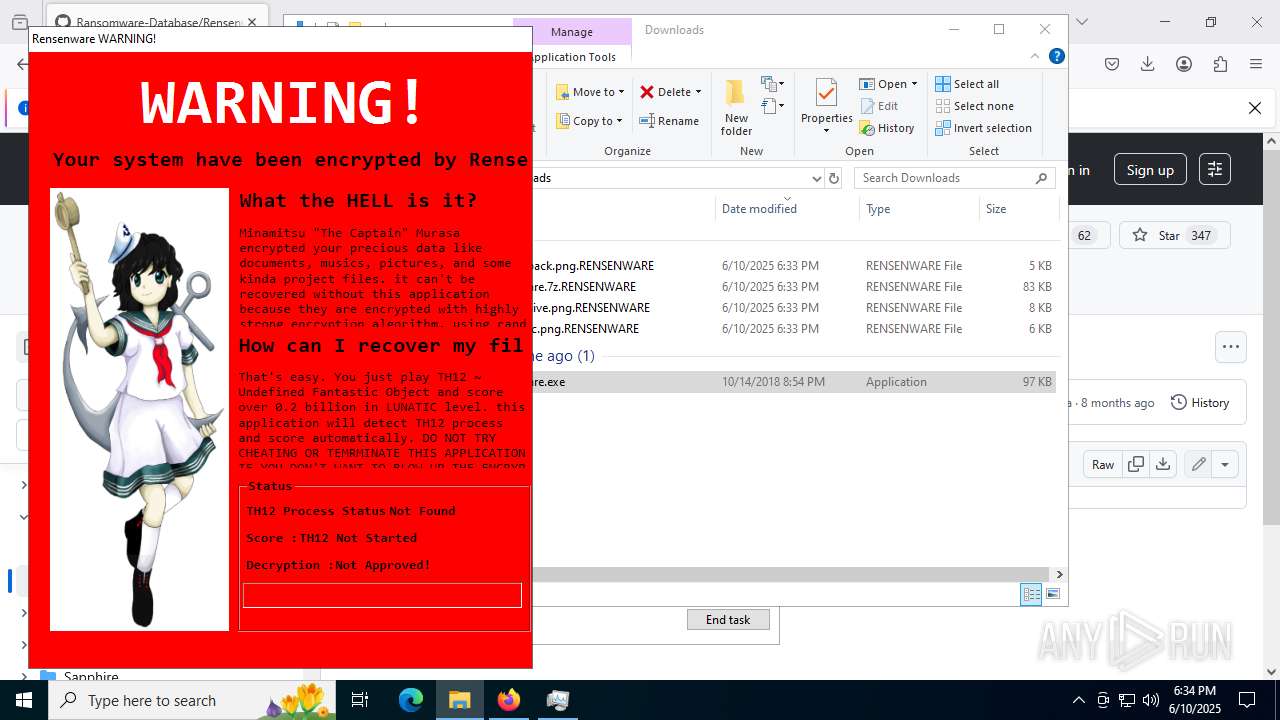Click Invert selection

tap(983, 128)
